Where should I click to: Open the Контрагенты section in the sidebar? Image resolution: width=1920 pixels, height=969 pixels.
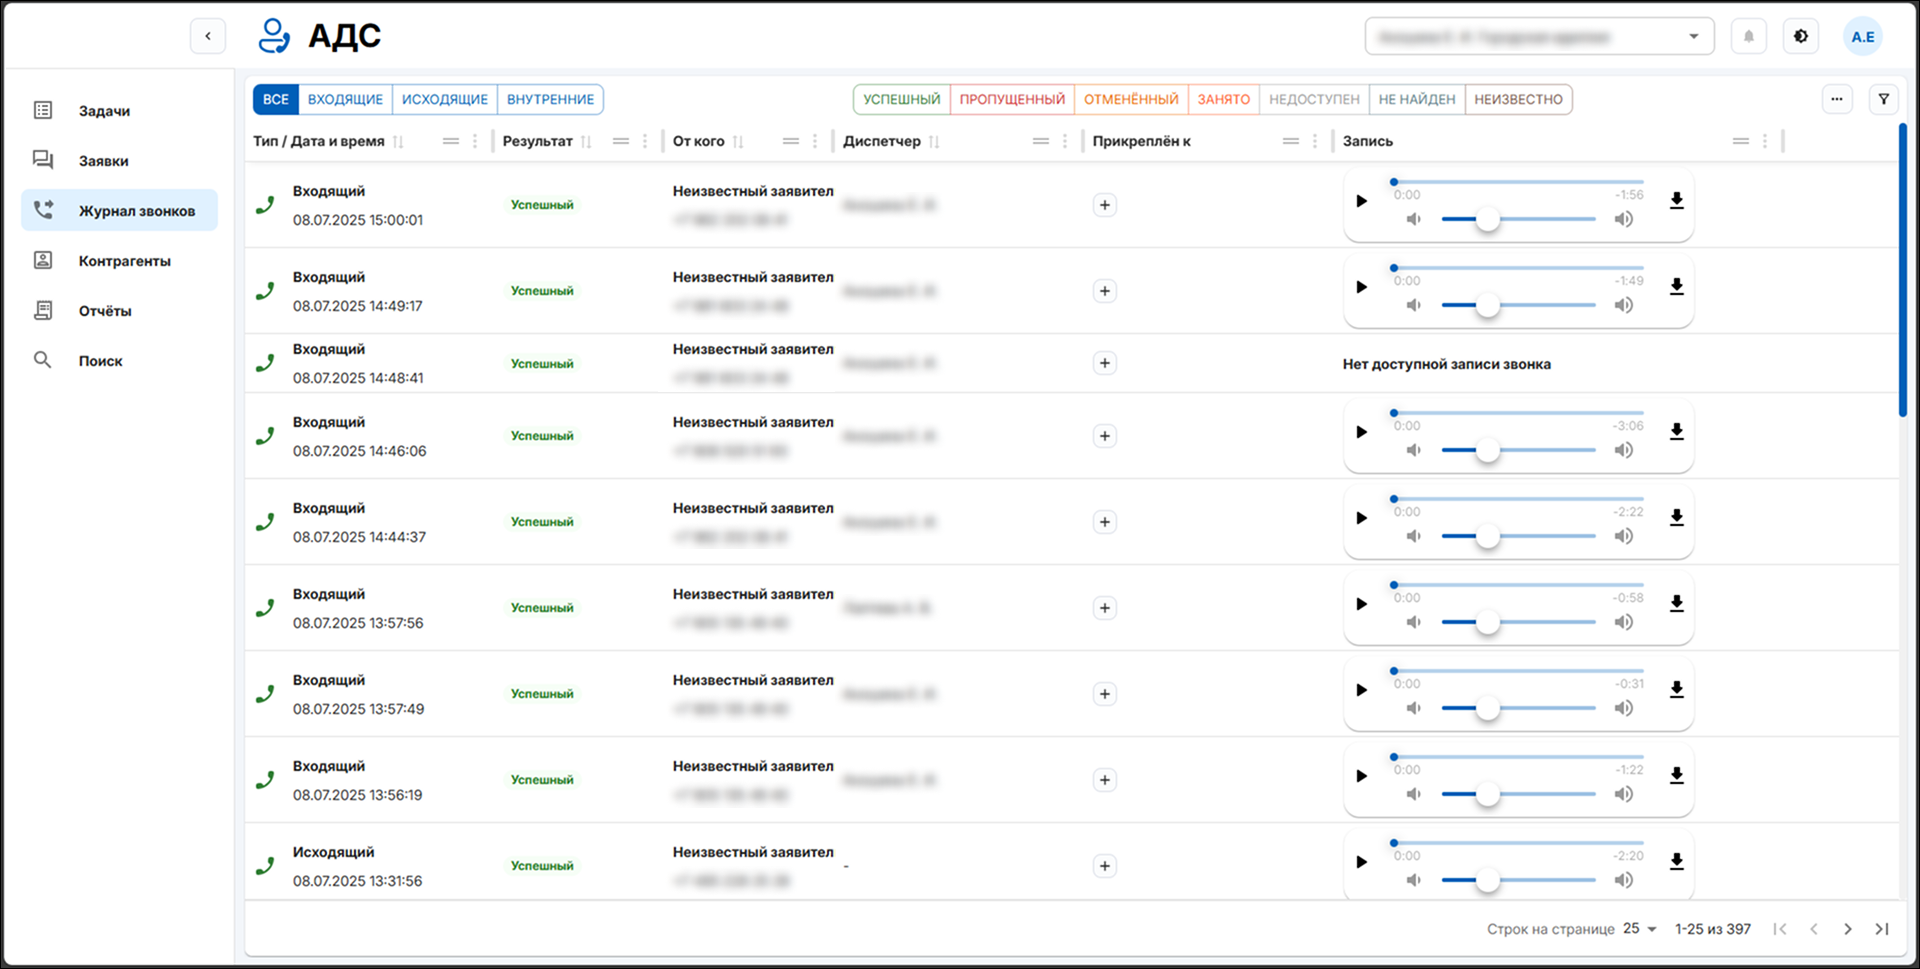point(124,261)
